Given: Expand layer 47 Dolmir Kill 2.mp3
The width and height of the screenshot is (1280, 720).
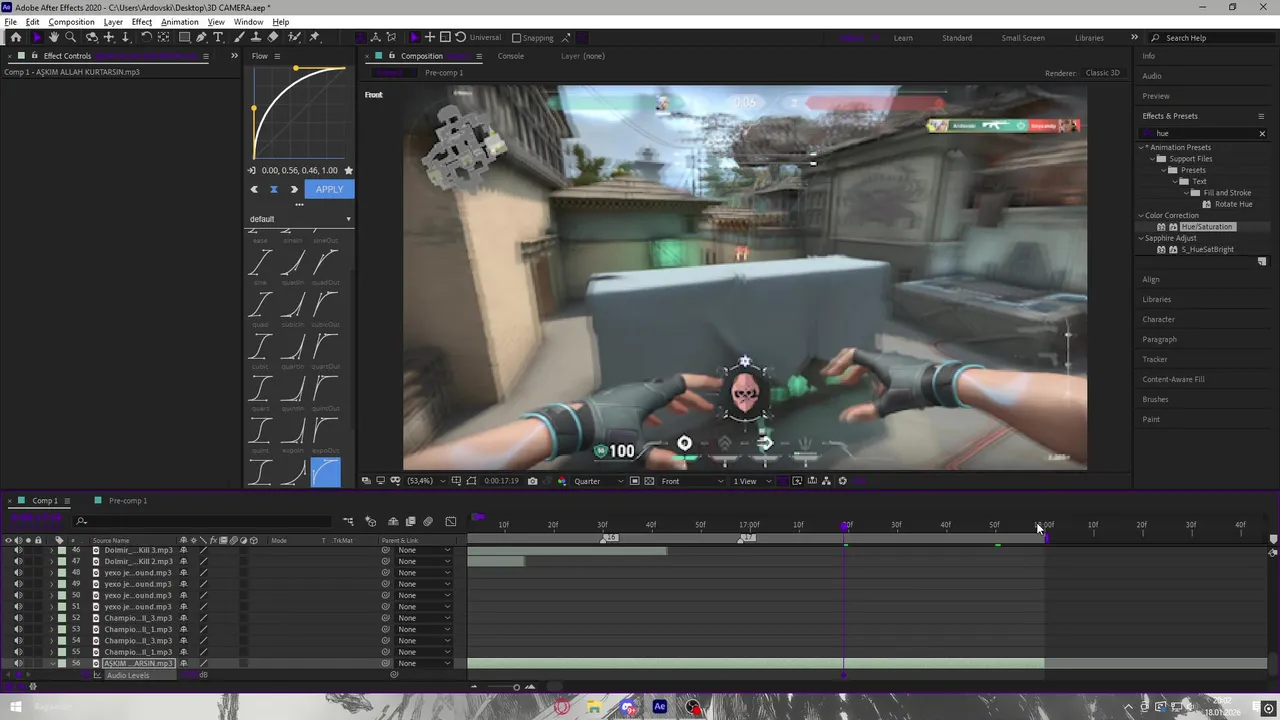Looking at the screenshot, I should 52,562.
